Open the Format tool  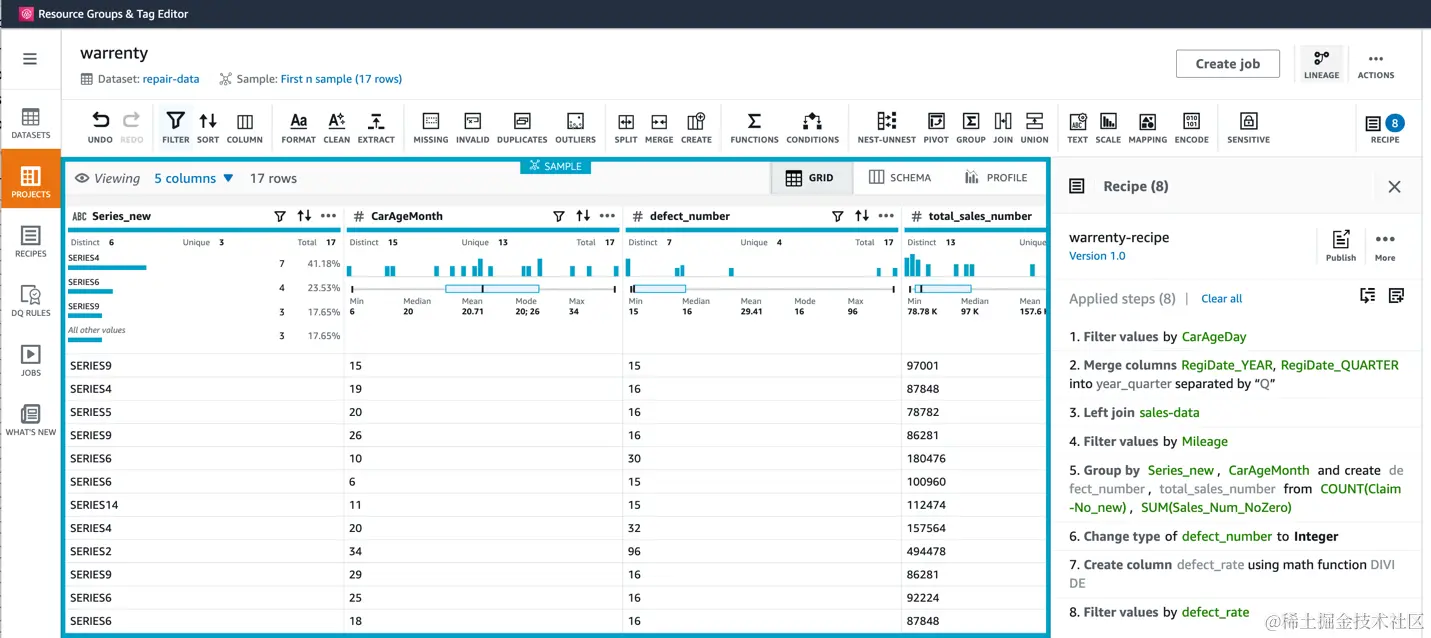tap(298, 127)
